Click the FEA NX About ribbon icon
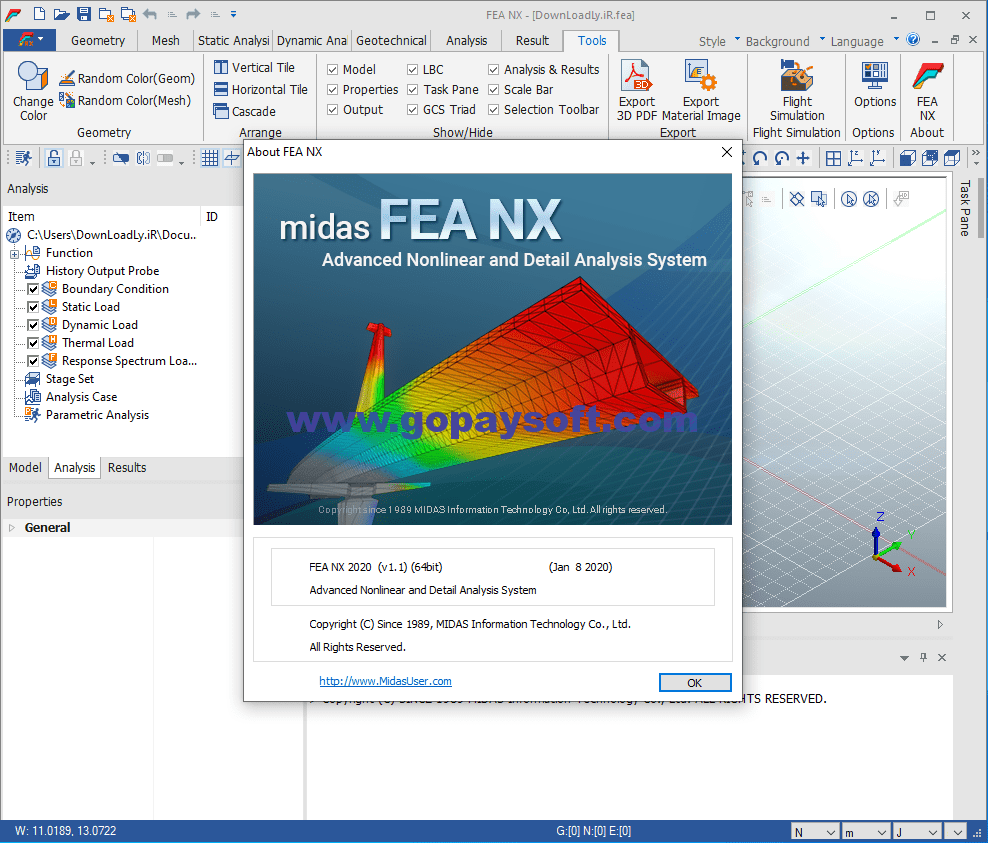988x843 pixels. 927,91
